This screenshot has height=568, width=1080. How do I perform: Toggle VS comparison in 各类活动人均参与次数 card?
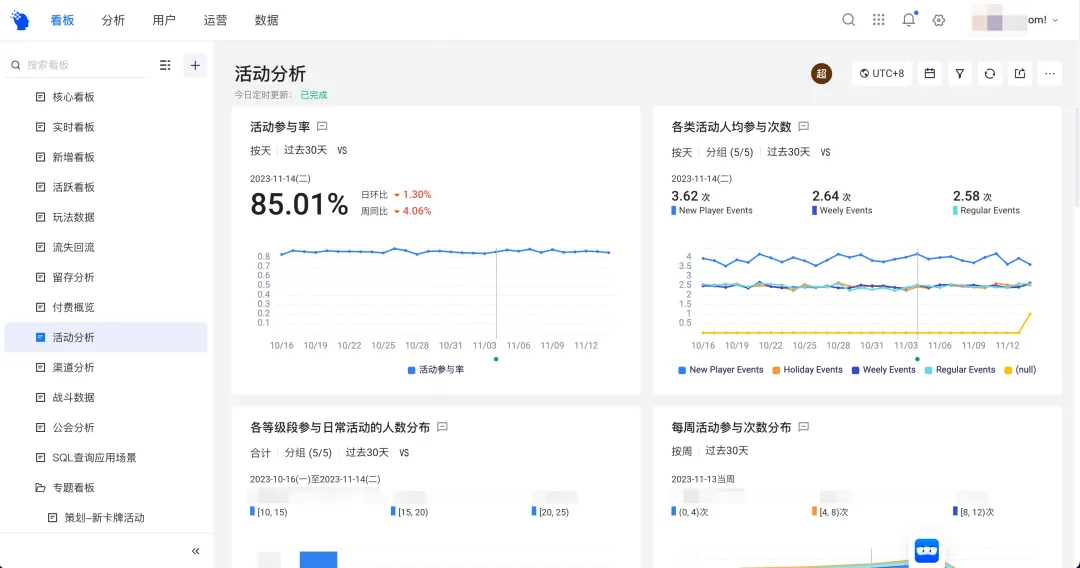825,152
